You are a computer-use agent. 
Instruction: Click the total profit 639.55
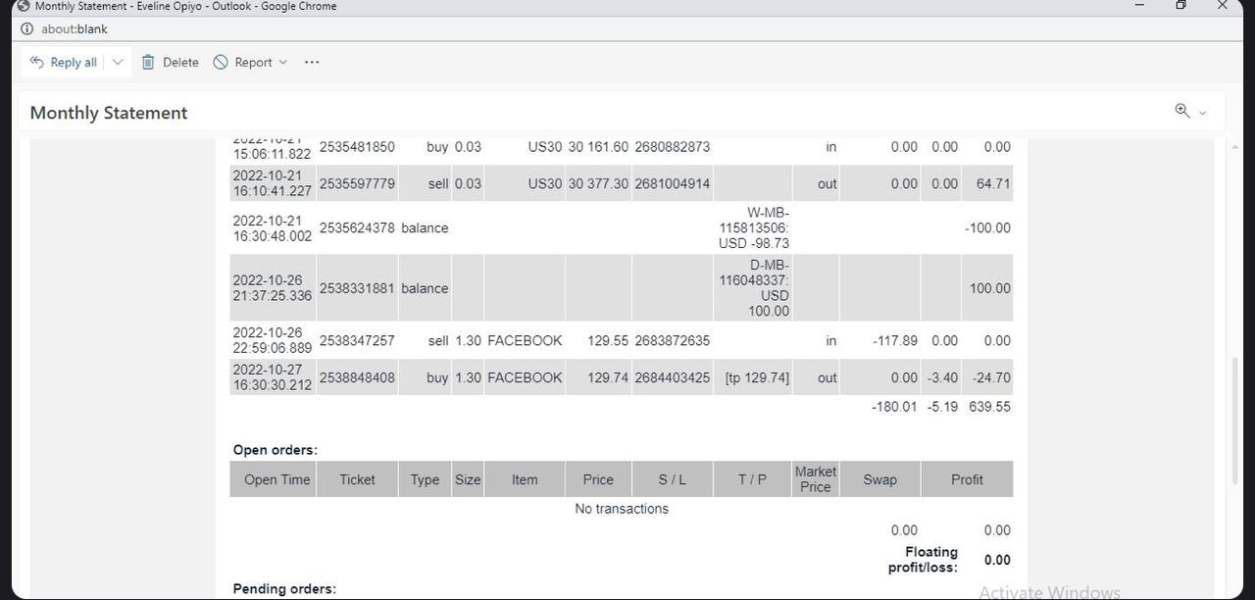tap(990, 407)
